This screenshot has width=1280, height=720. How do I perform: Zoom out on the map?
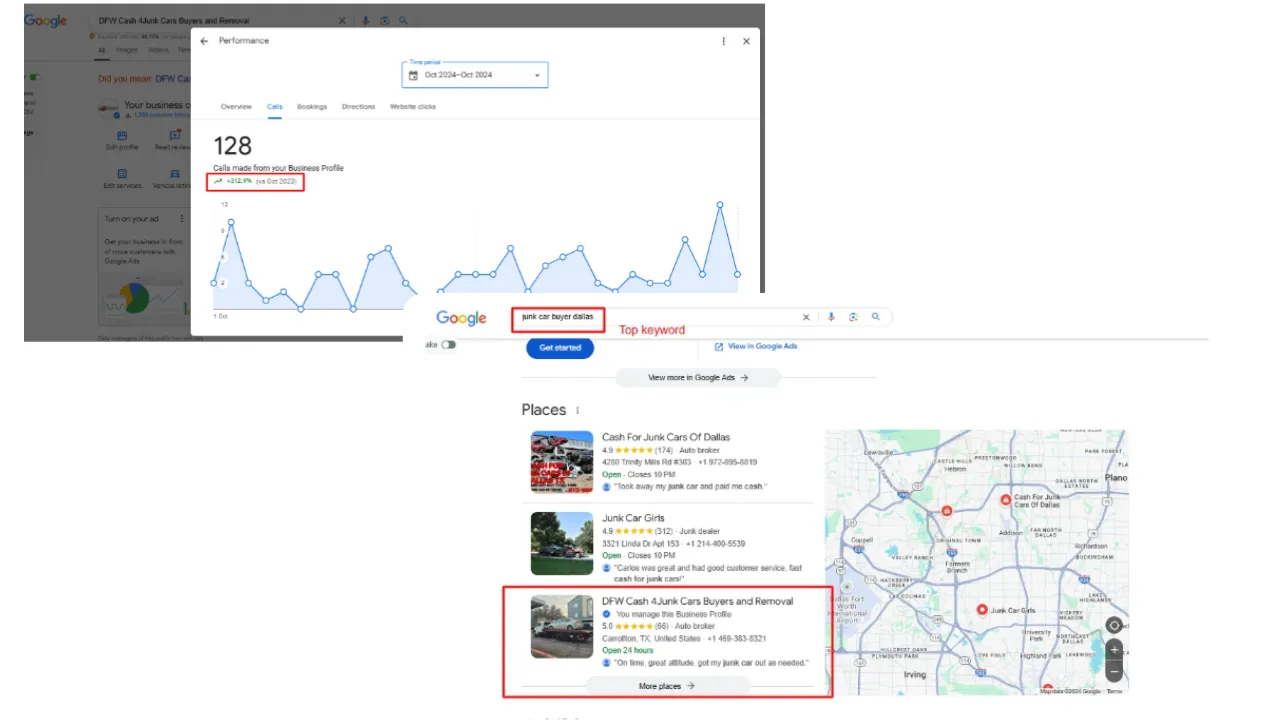click(1114, 672)
